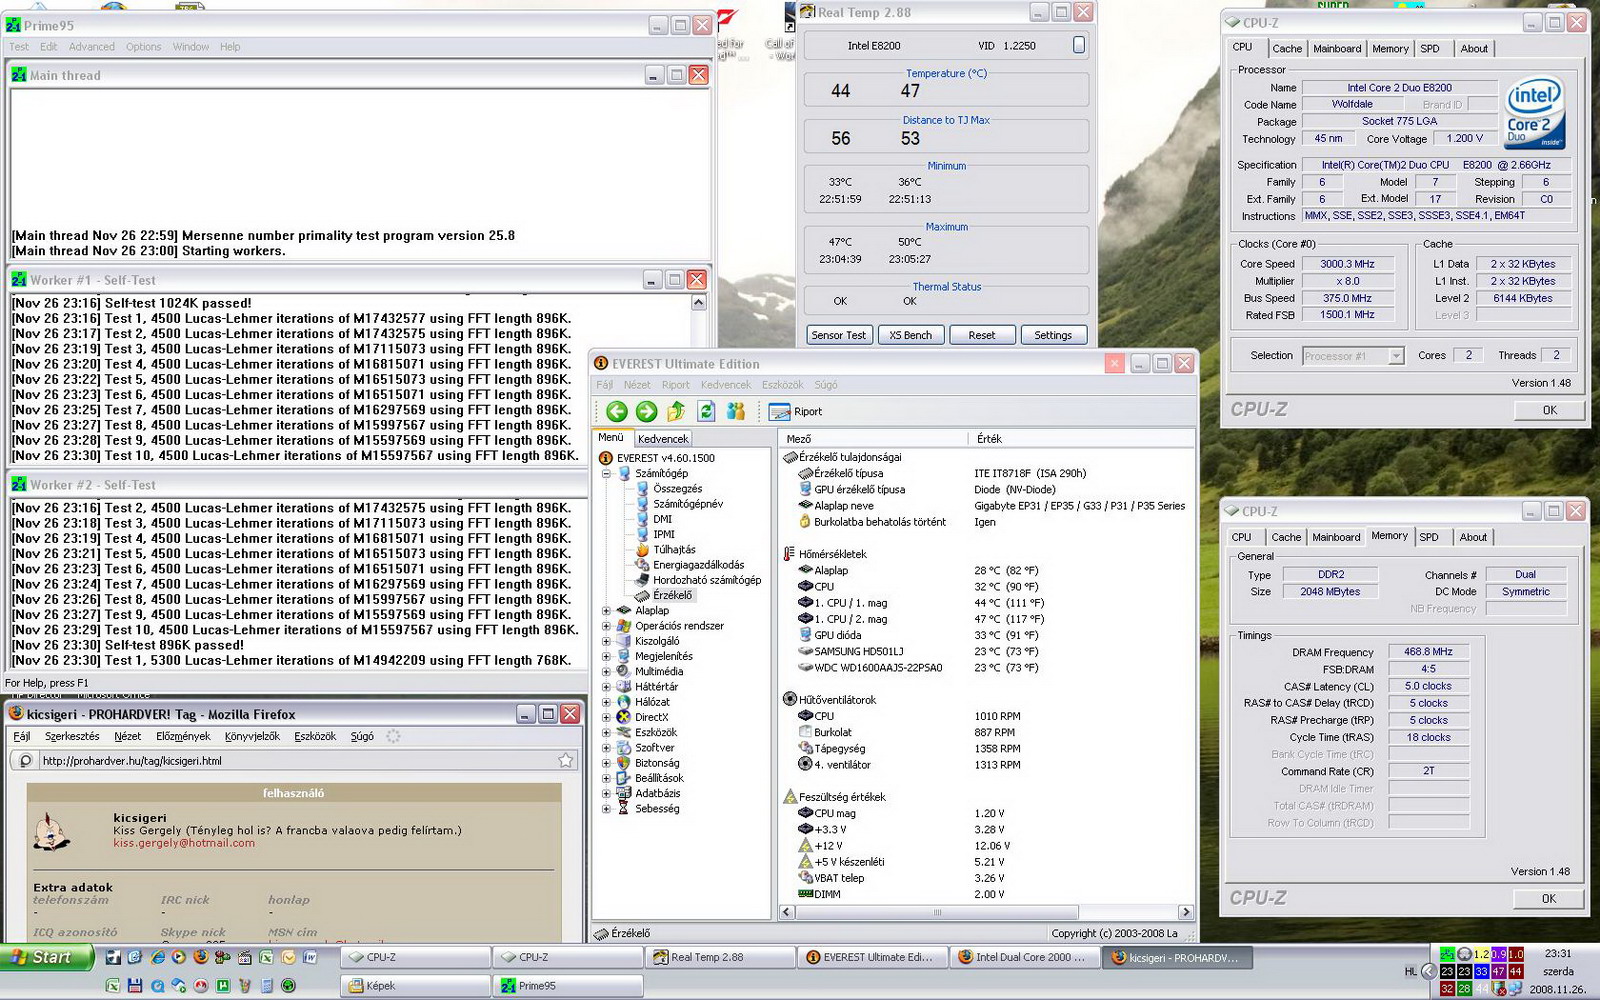Click EVEREST horizontal scrollbar track
The height and width of the screenshot is (1000, 1600).
click(x=937, y=912)
